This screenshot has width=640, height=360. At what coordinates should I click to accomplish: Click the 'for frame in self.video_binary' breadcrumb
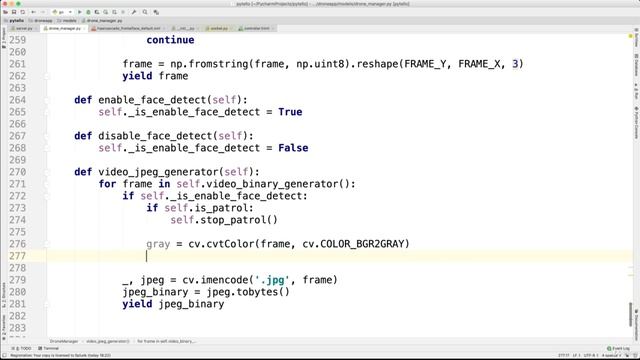[167, 341]
